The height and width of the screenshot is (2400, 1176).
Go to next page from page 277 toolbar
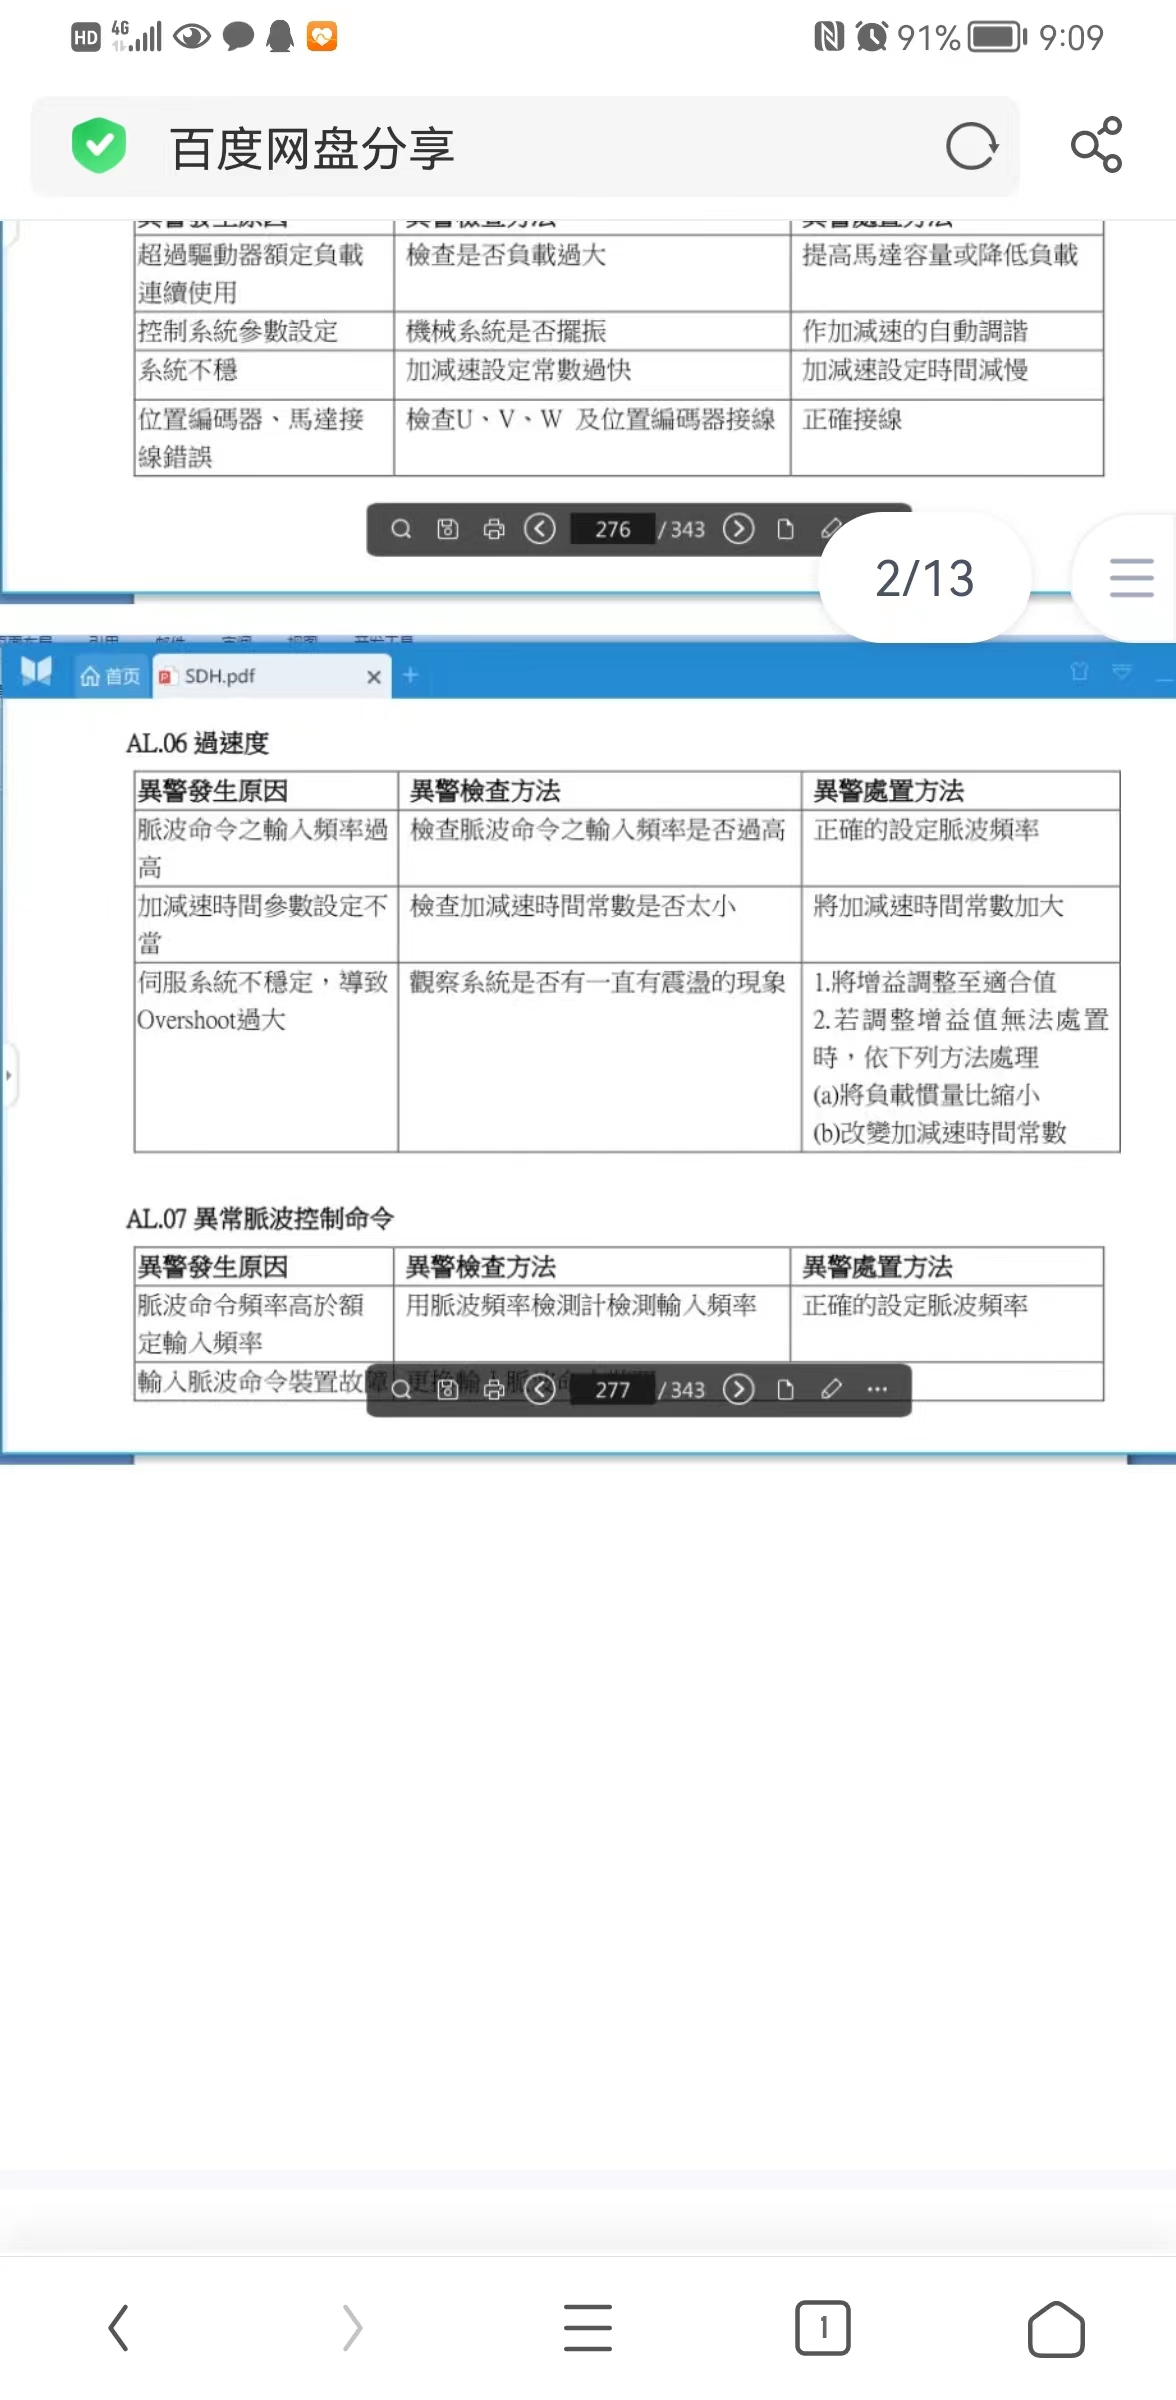(x=738, y=1389)
